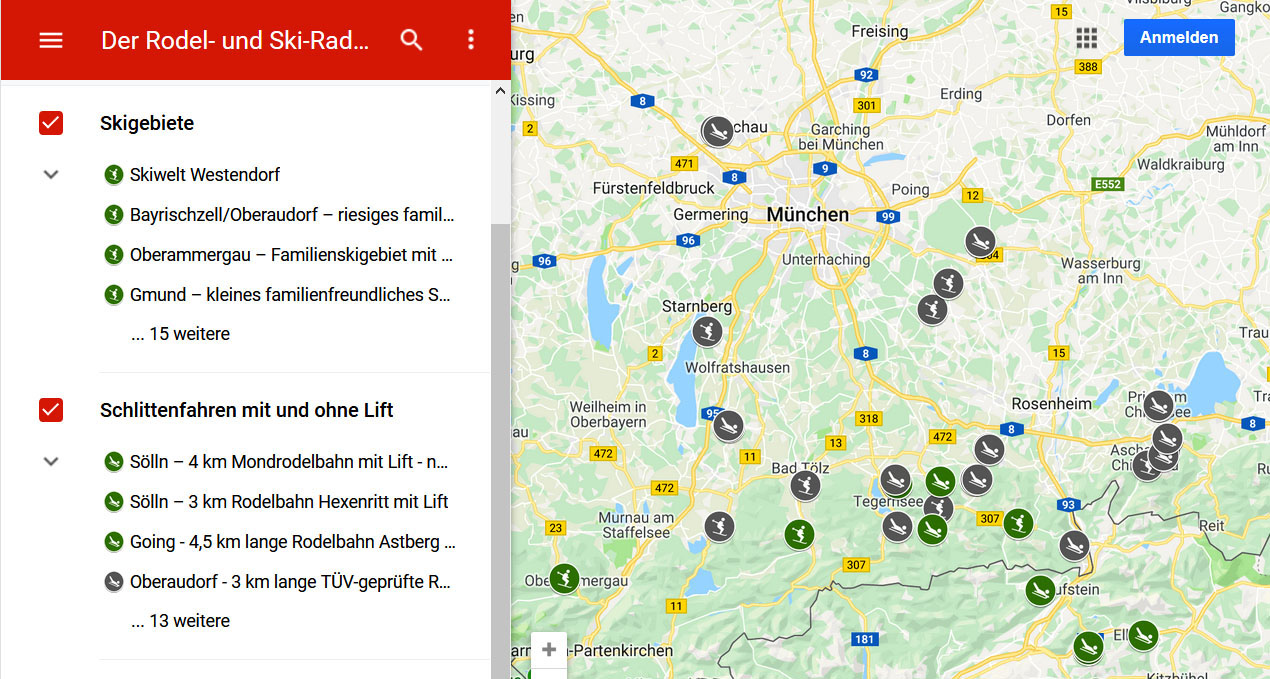Select gray sled marker on Prien am Chiemsee label
The height and width of the screenshot is (679, 1270).
(1158, 406)
